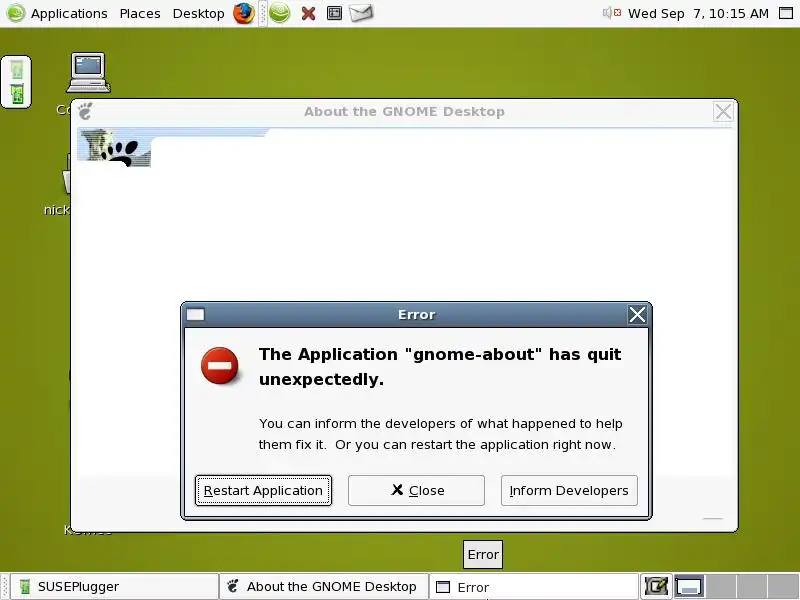The width and height of the screenshot is (800, 600).
Task: Select the Error taskbar entry
Action: [x=534, y=587]
